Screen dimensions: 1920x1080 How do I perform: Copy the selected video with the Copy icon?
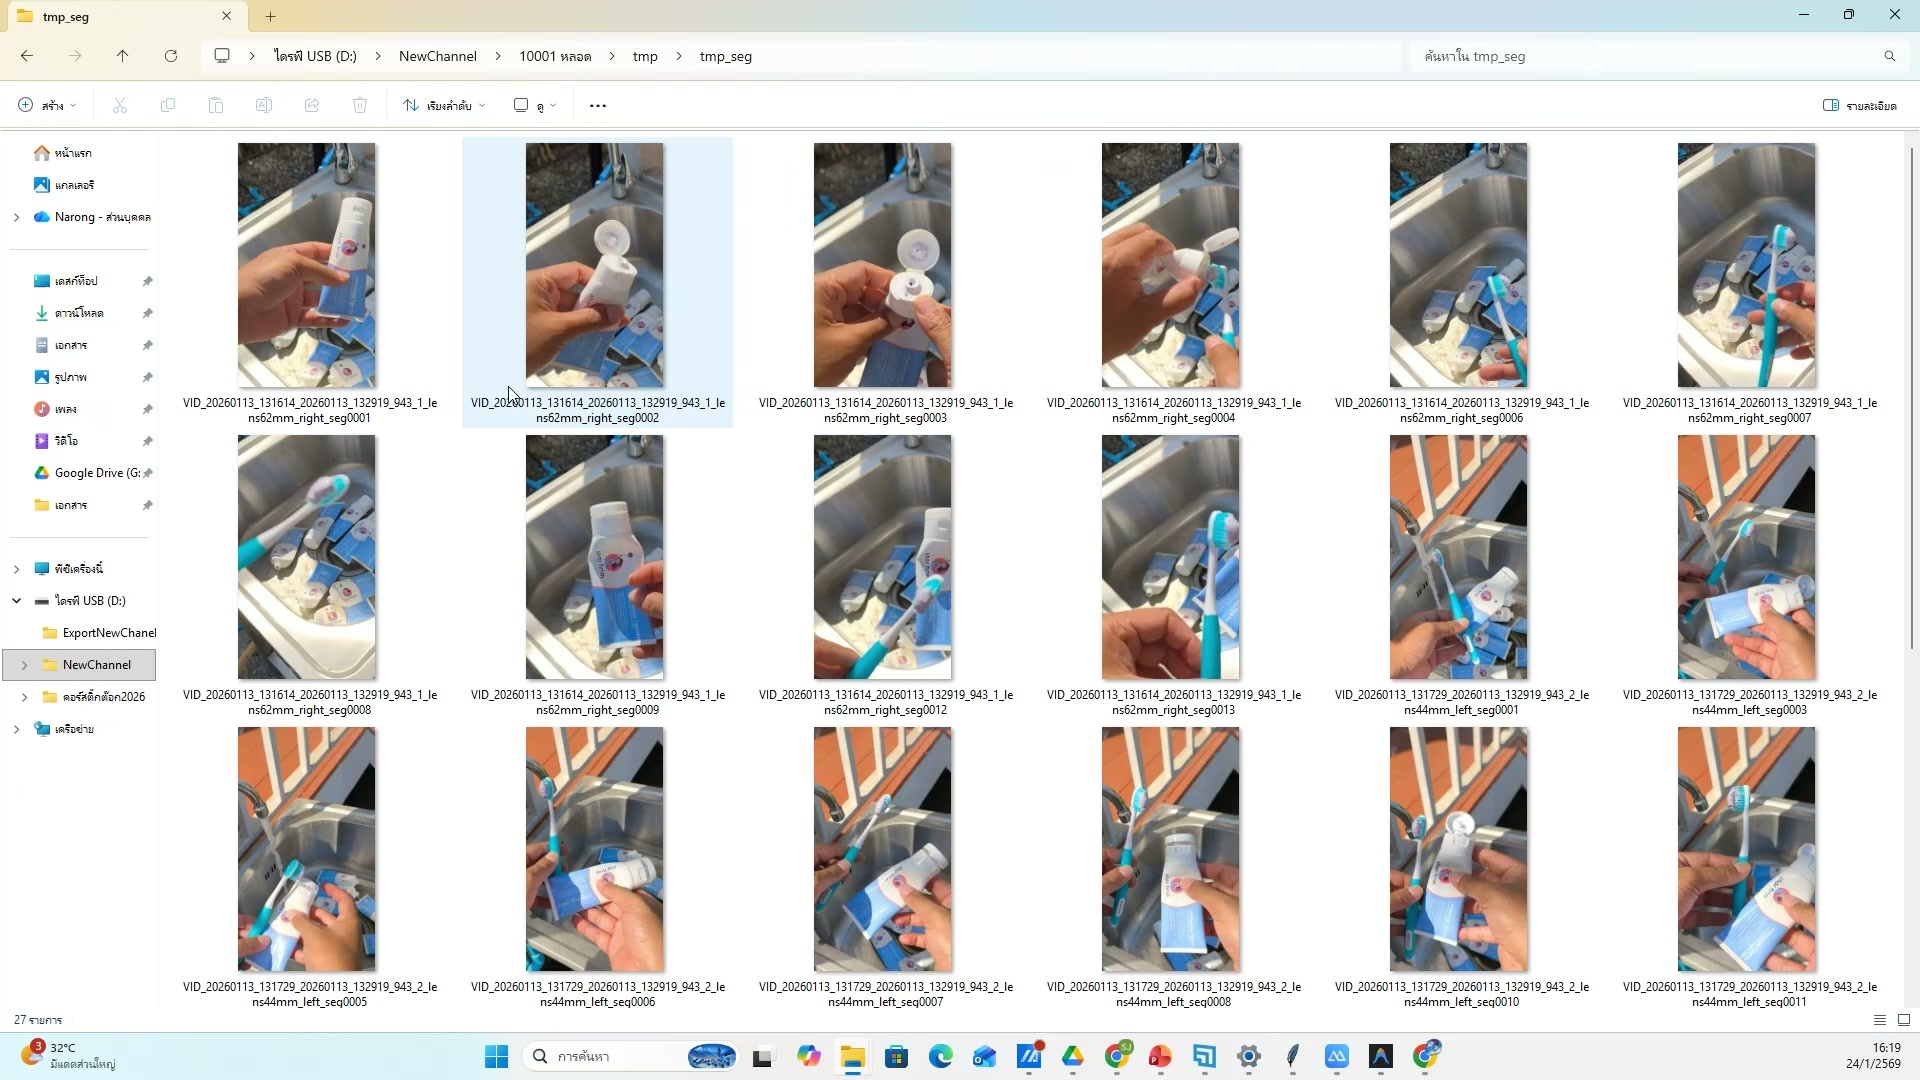click(168, 105)
